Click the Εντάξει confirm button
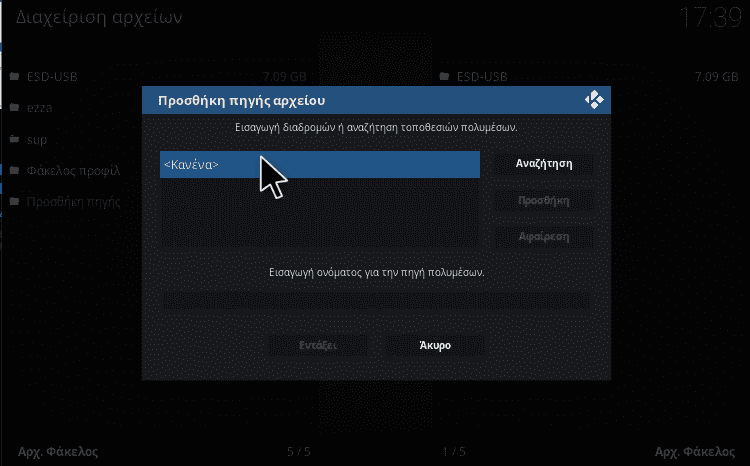 click(318, 345)
